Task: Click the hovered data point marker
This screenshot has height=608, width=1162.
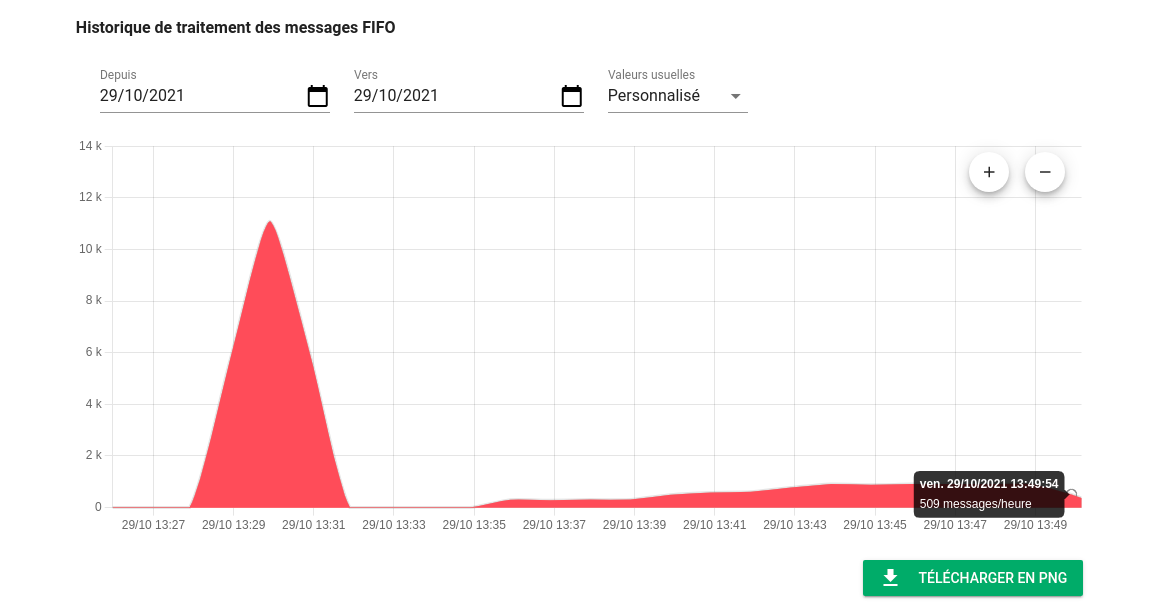Action: [x=1072, y=494]
